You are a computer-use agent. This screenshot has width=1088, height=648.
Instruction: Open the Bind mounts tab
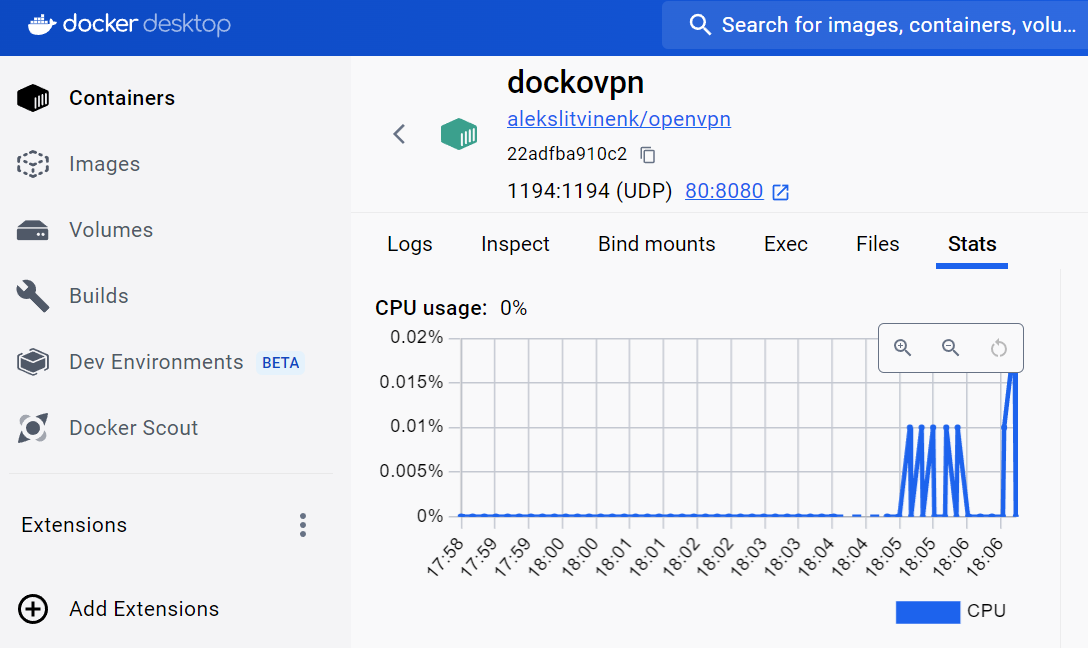[x=656, y=244]
